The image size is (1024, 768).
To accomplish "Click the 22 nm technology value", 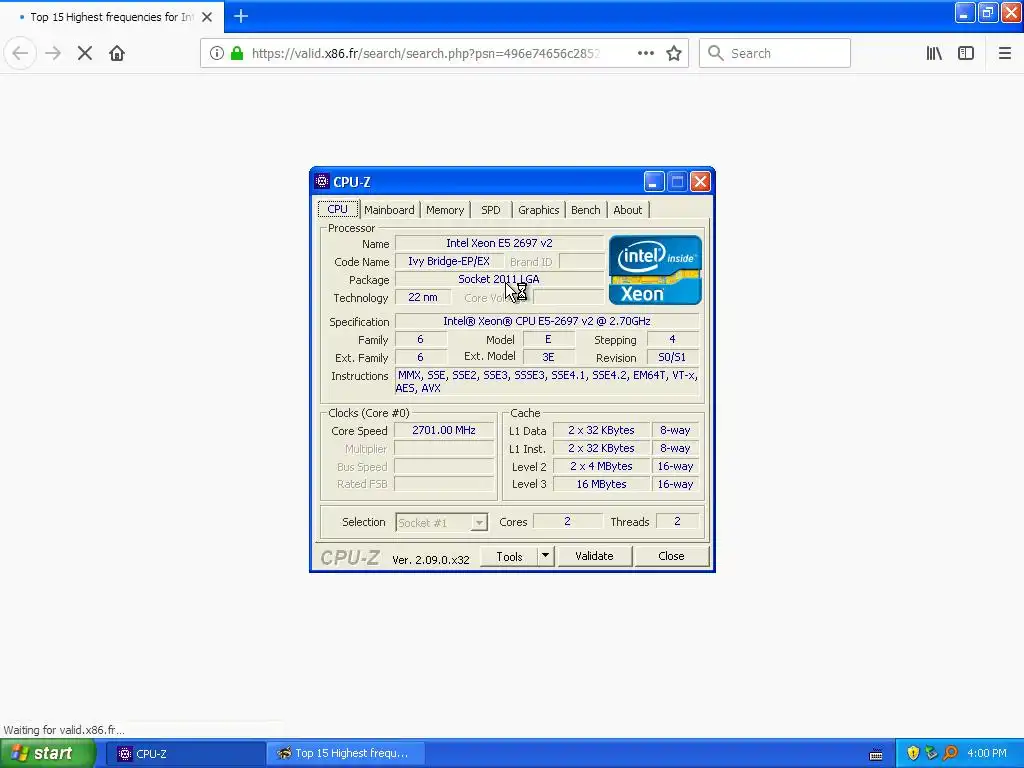I will tap(423, 297).
